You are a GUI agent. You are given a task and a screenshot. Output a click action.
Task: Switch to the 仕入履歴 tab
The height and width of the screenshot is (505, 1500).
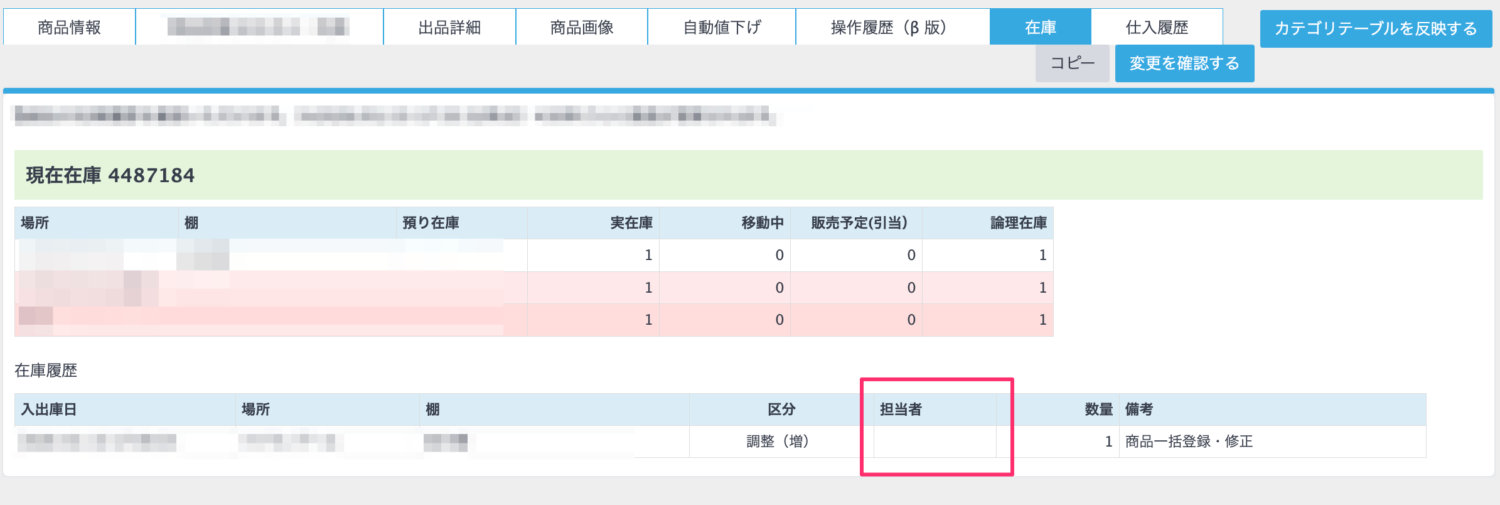click(1156, 28)
